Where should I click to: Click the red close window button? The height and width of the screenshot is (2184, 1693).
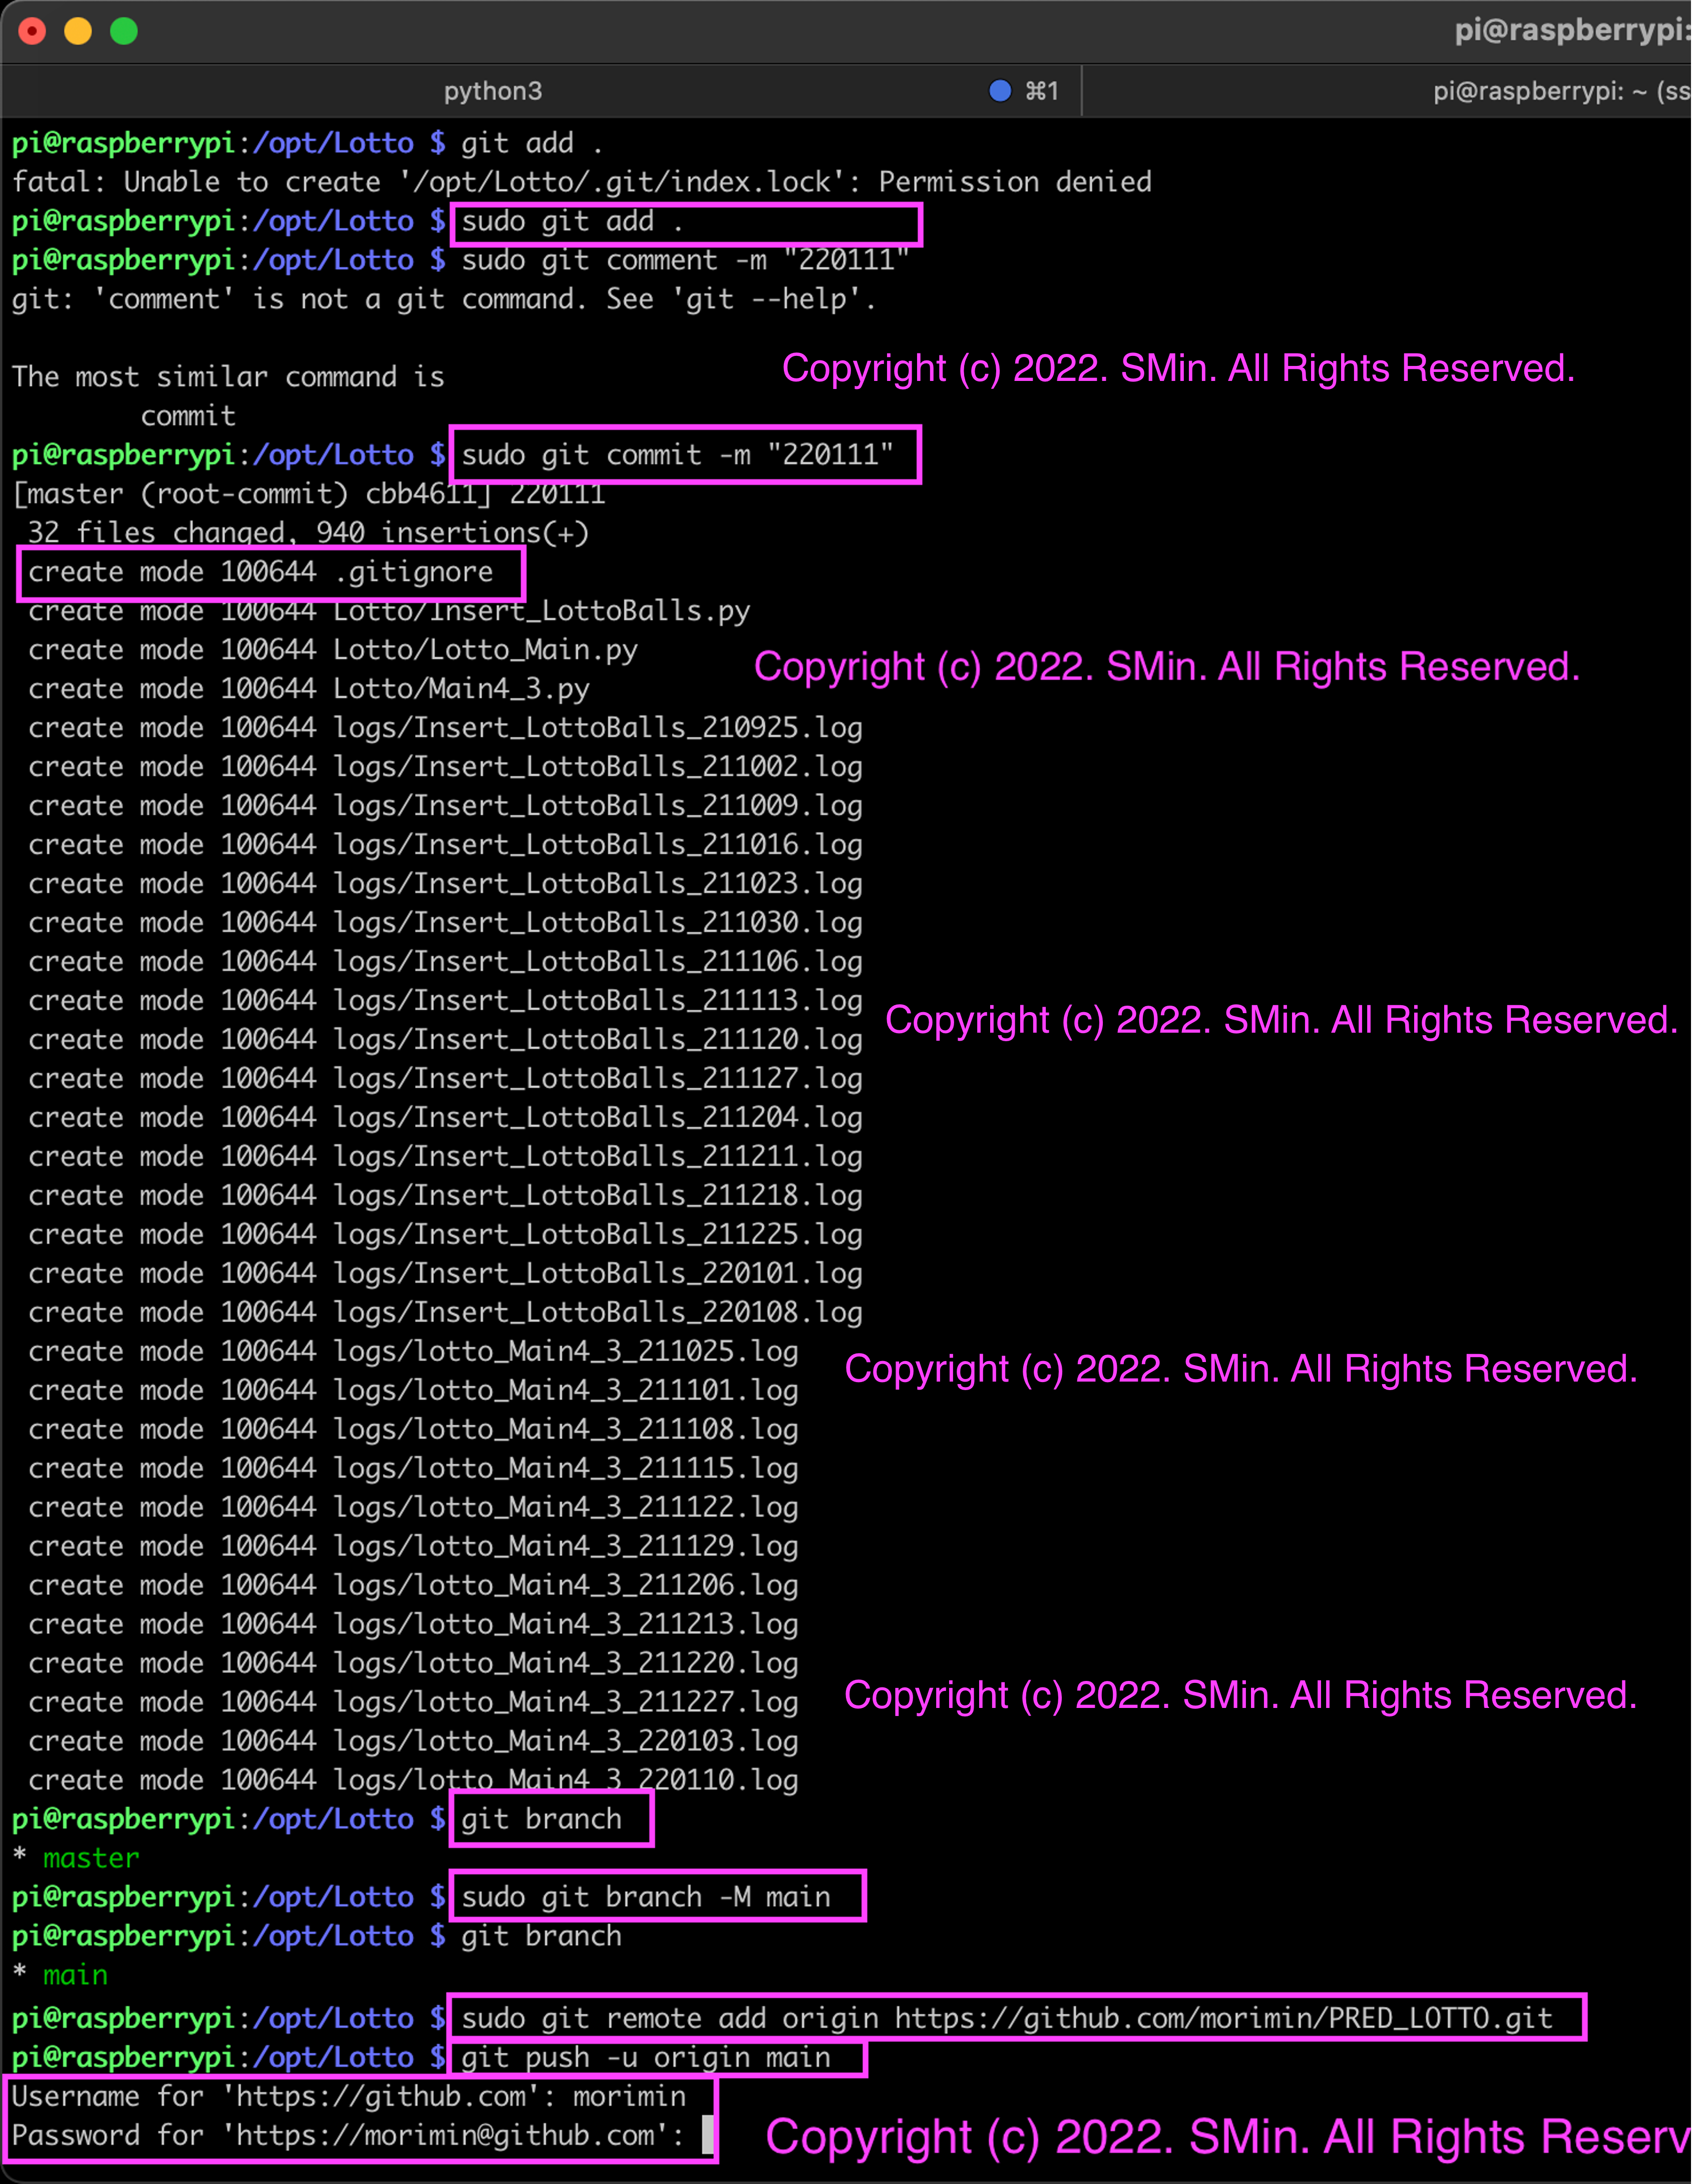click(32, 32)
